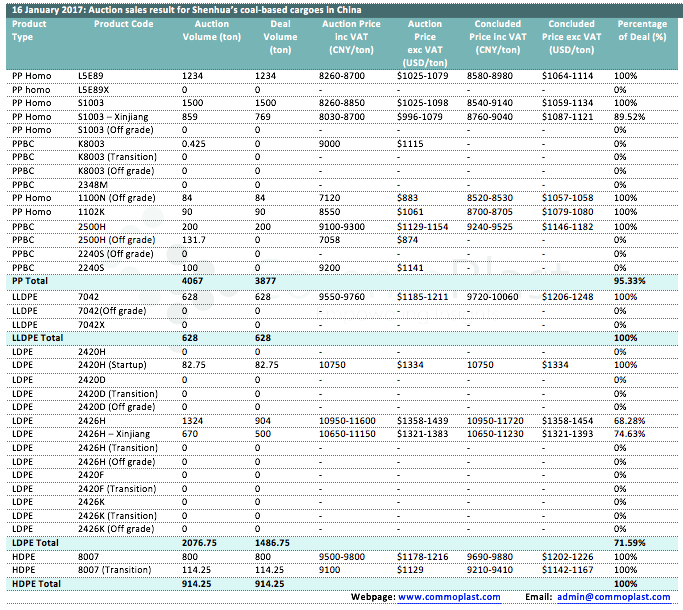Screen dimensions: 683x610
Task: Click the 2426H – Xinjiang product code cell
Action: pos(112,434)
